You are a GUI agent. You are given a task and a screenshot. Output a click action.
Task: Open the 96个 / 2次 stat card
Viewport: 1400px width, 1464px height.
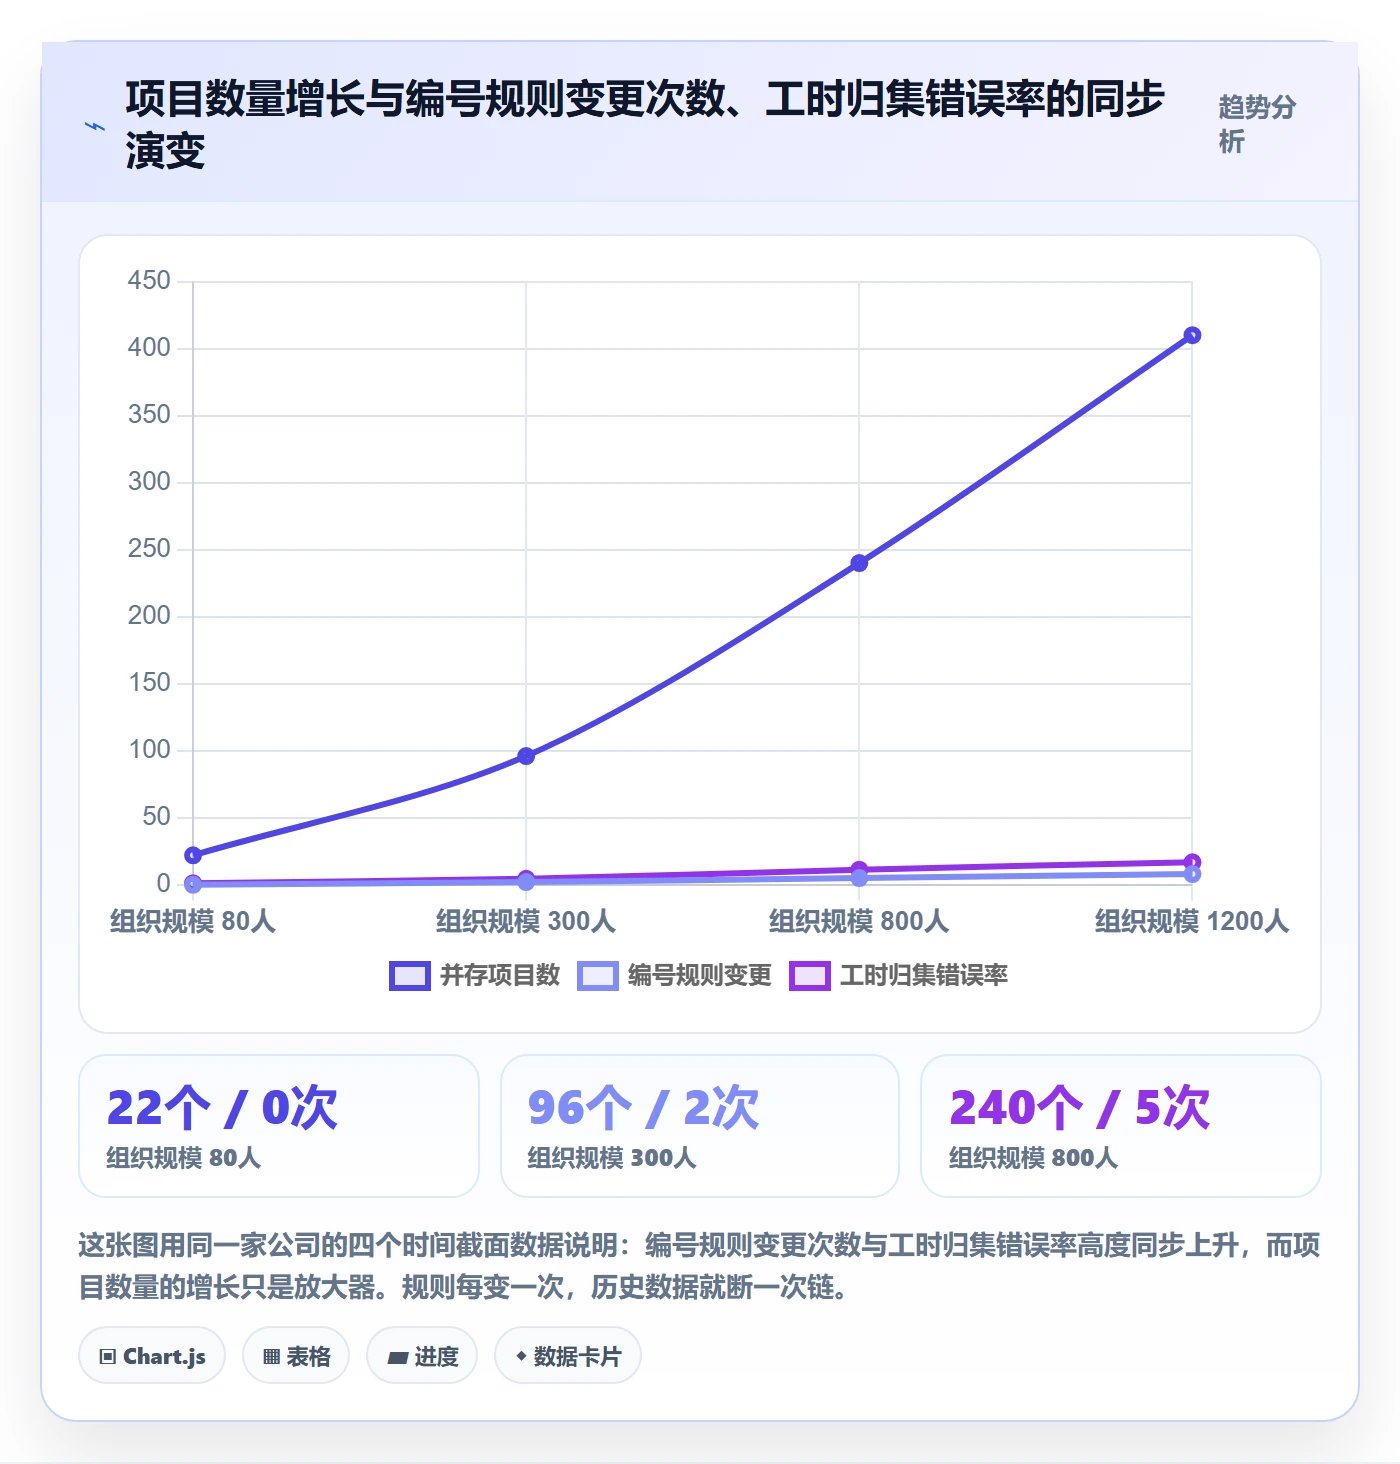700,1126
